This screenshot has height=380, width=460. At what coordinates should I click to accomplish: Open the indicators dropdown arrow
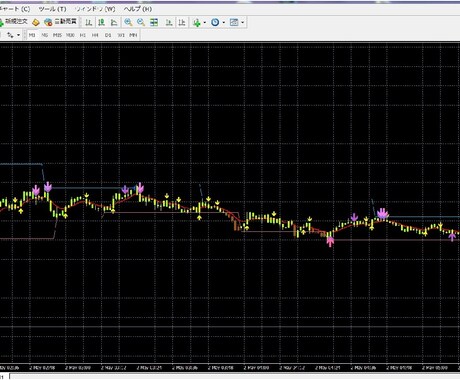pyautogui.click(x=204, y=23)
